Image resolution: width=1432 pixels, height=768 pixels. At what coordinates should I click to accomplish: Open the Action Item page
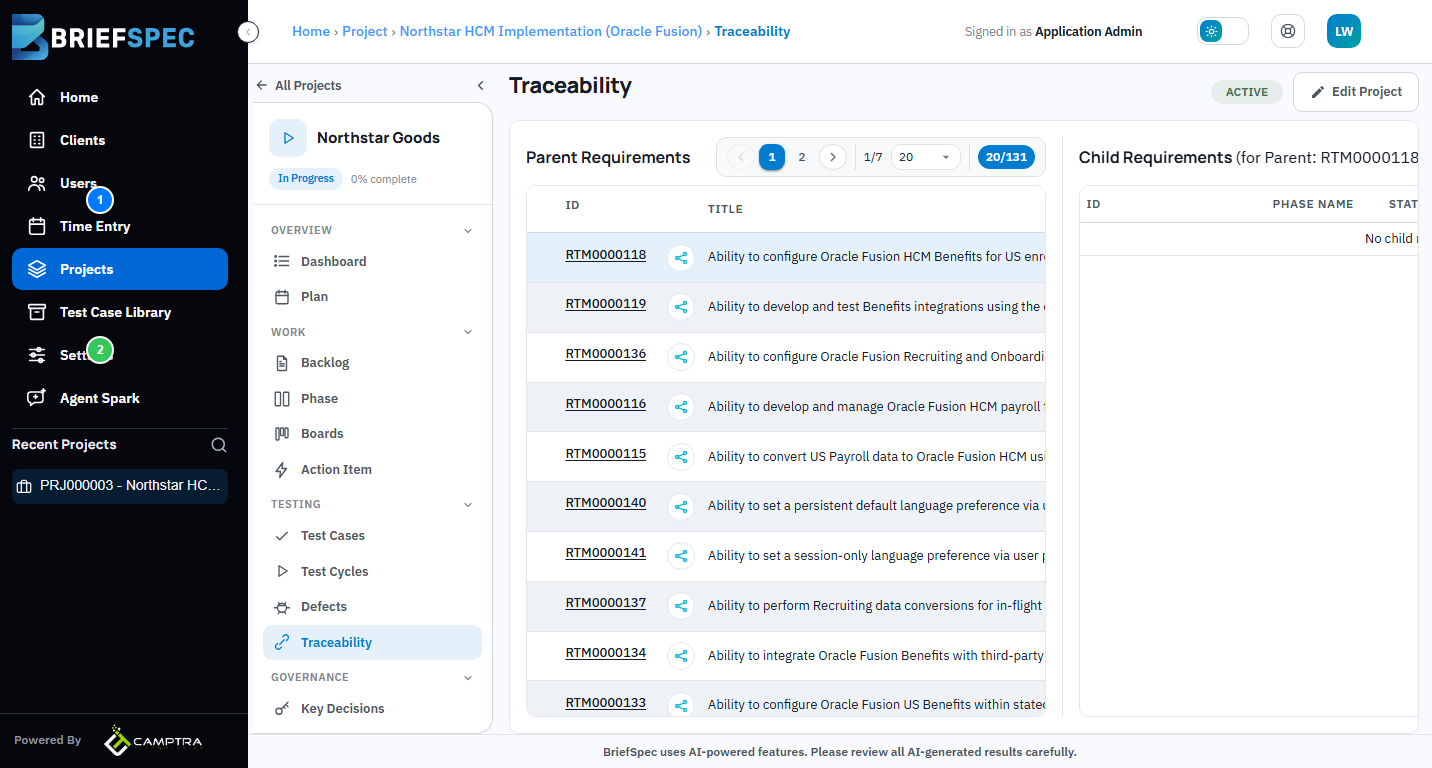pyautogui.click(x=372, y=470)
